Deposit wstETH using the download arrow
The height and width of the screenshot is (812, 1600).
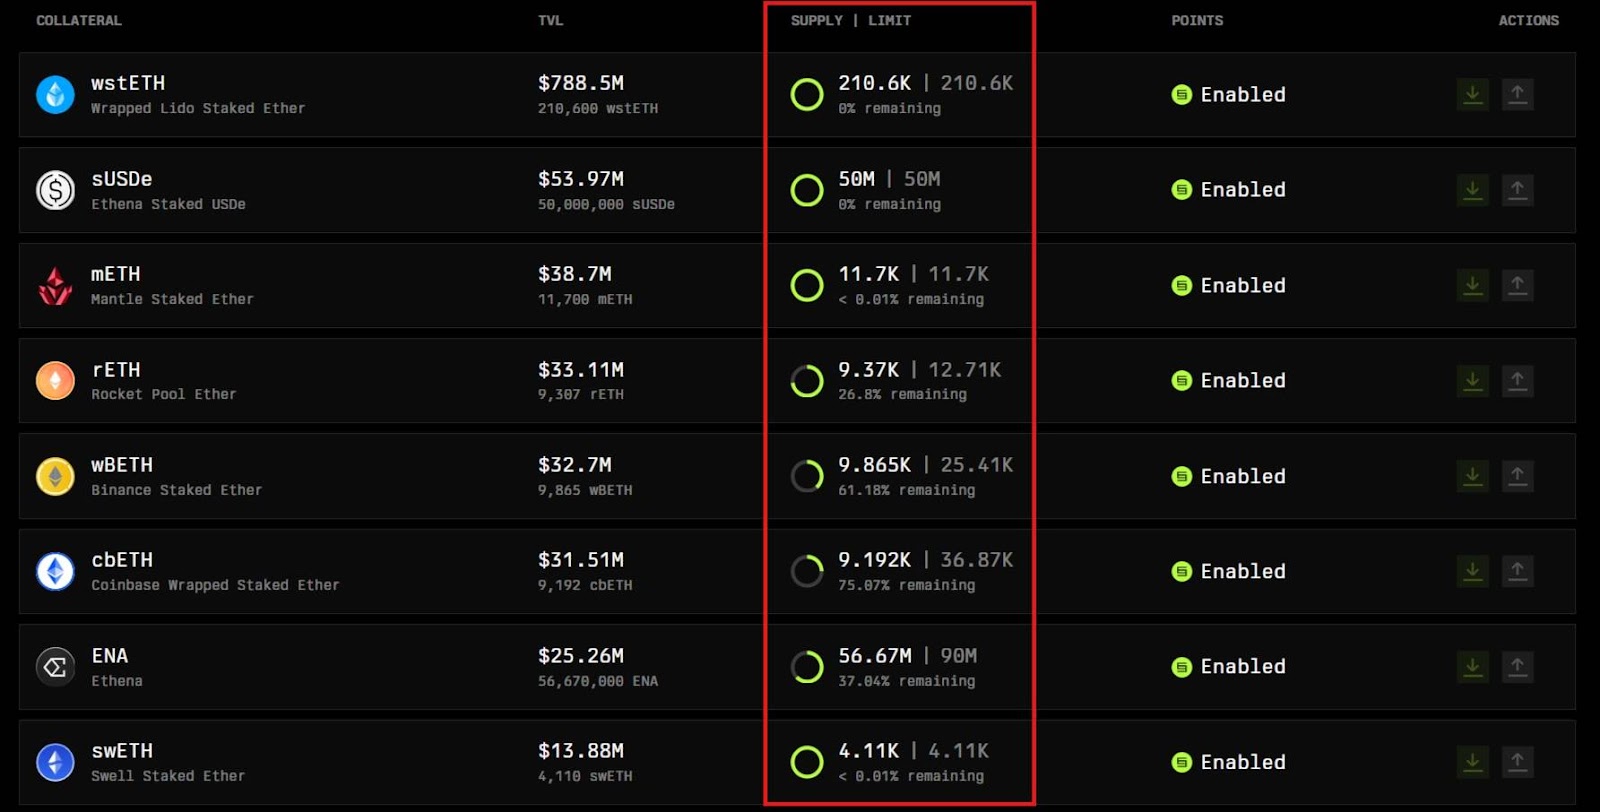[x=1473, y=95]
